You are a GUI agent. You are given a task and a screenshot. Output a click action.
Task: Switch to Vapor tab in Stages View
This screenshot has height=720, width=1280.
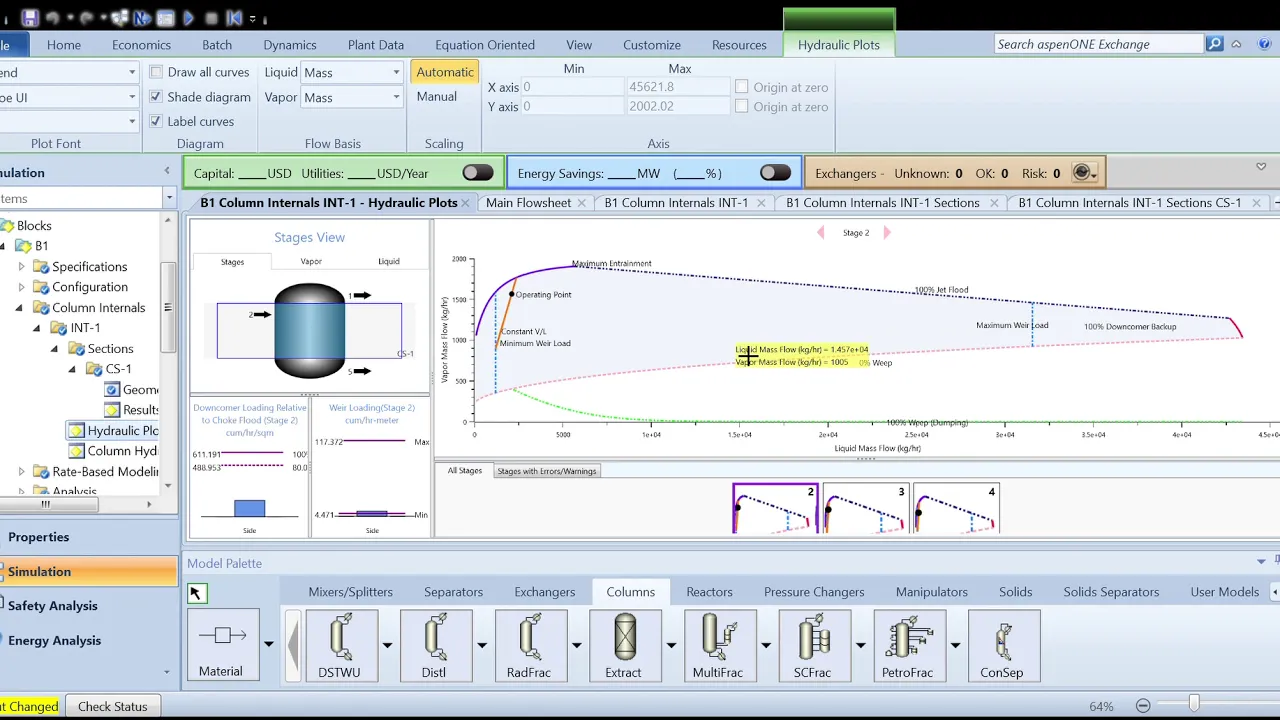pyautogui.click(x=311, y=262)
